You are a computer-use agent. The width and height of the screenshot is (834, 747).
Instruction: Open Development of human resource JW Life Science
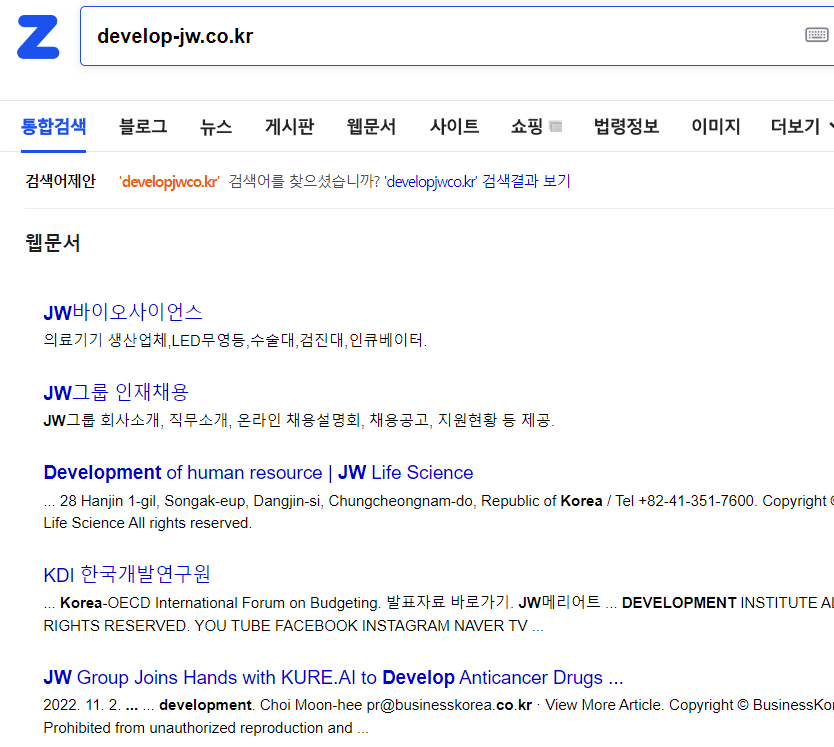[x=258, y=472]
